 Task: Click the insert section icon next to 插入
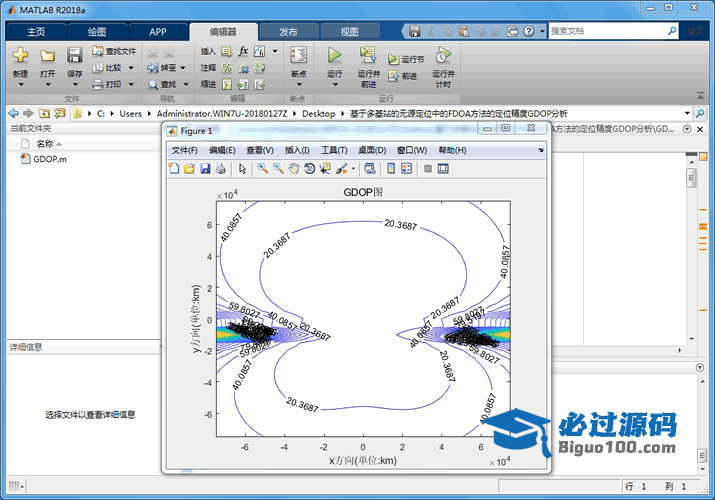point(227,52)
